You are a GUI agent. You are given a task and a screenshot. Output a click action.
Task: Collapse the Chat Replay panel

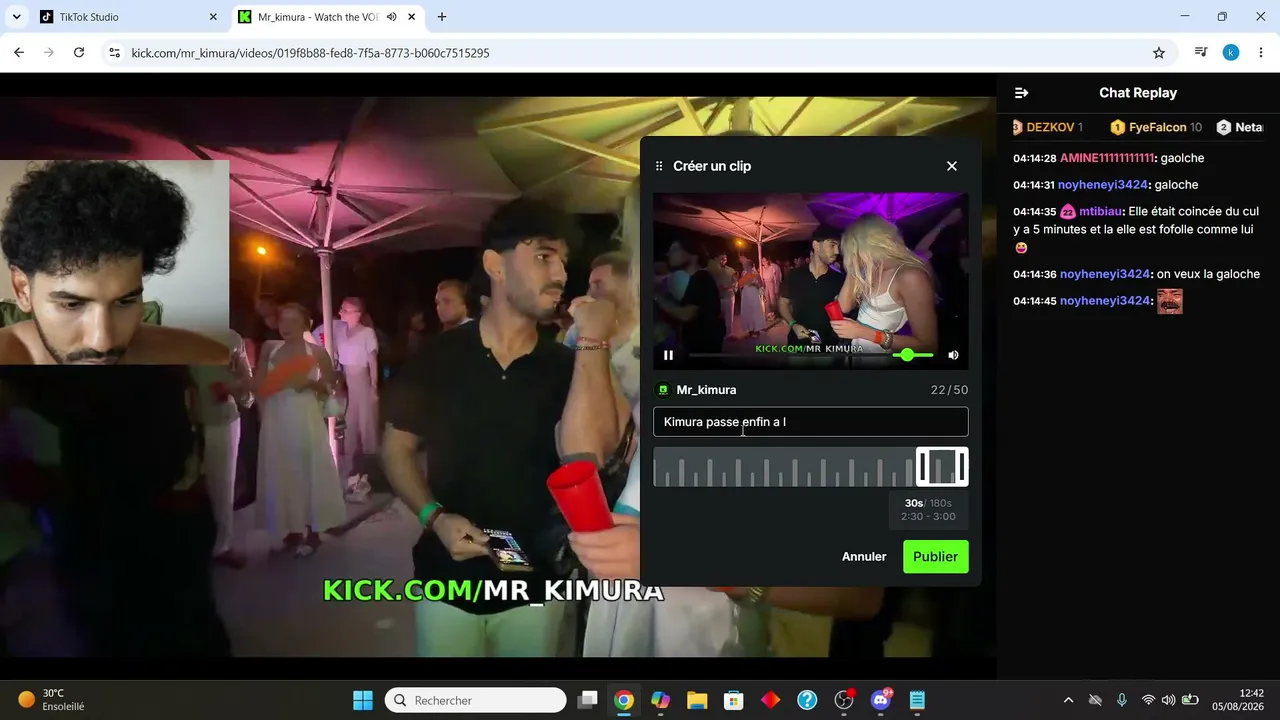tap(1021, 93)
